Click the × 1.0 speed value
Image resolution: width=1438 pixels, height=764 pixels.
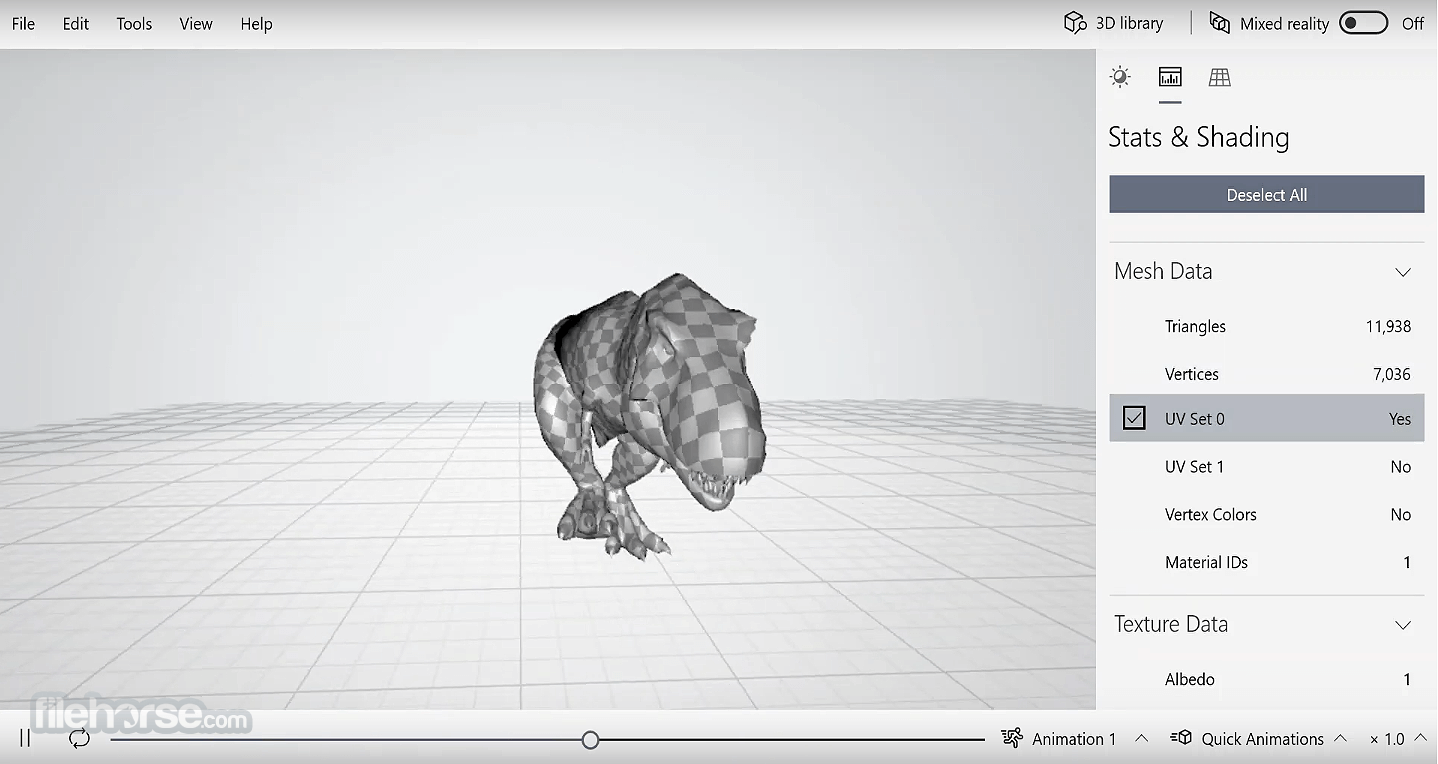[1387, 739]
